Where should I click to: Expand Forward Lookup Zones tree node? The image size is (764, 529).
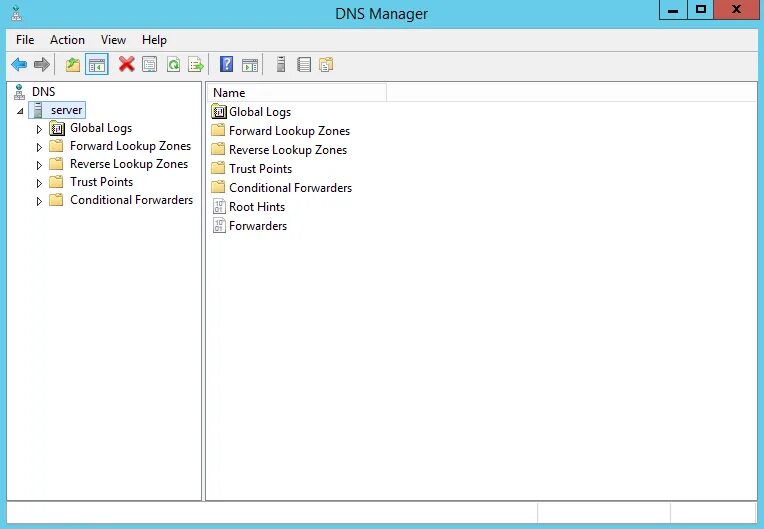coord(39,147)
